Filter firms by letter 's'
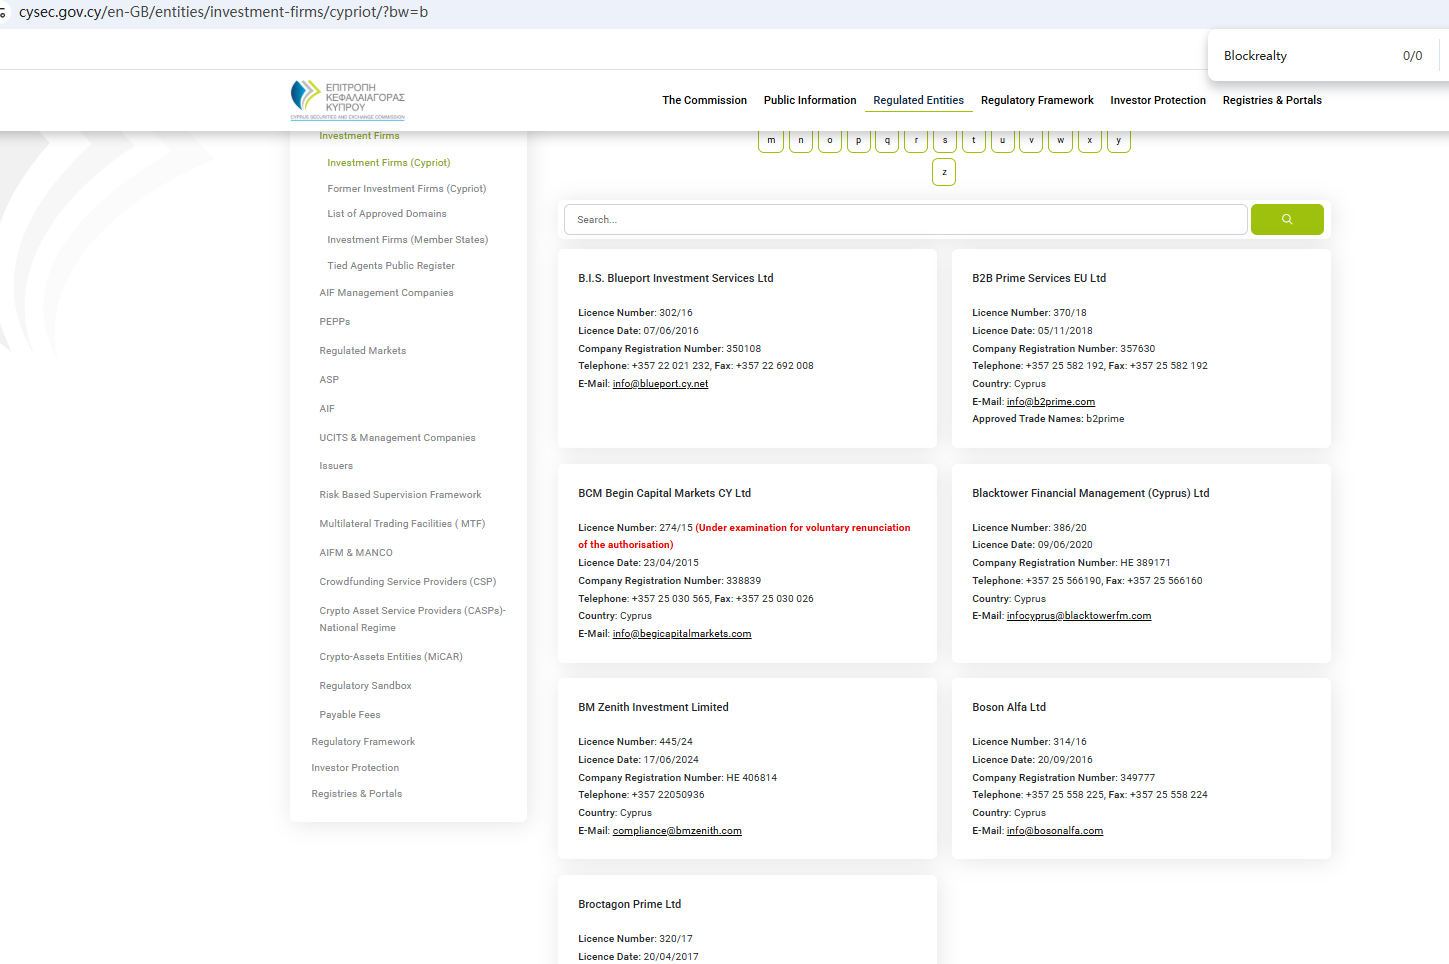 pyautogui.click(x=945, y=141)
